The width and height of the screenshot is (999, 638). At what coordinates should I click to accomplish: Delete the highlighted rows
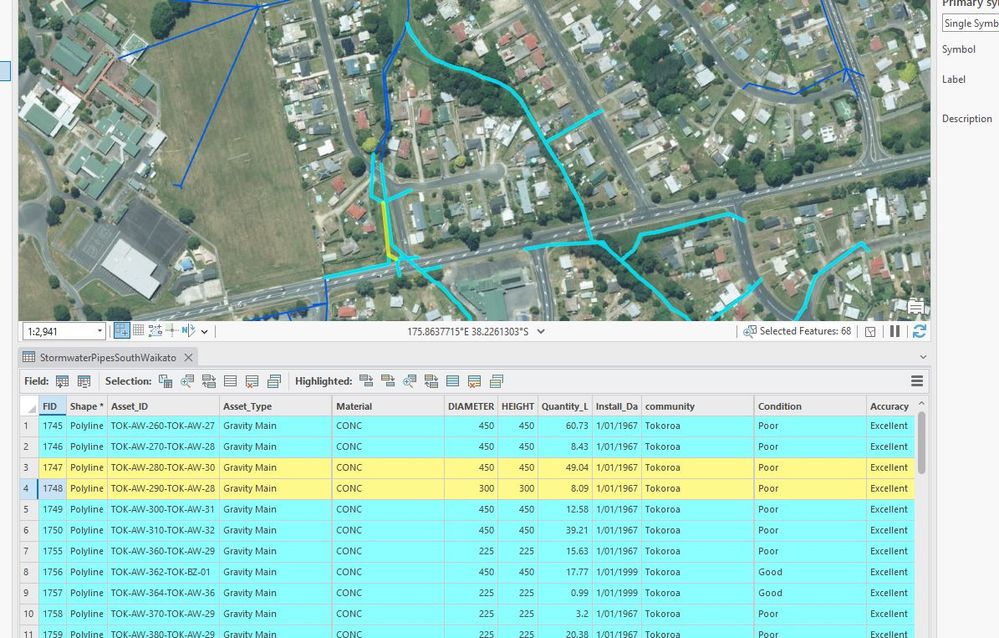(x=475, y=381)
